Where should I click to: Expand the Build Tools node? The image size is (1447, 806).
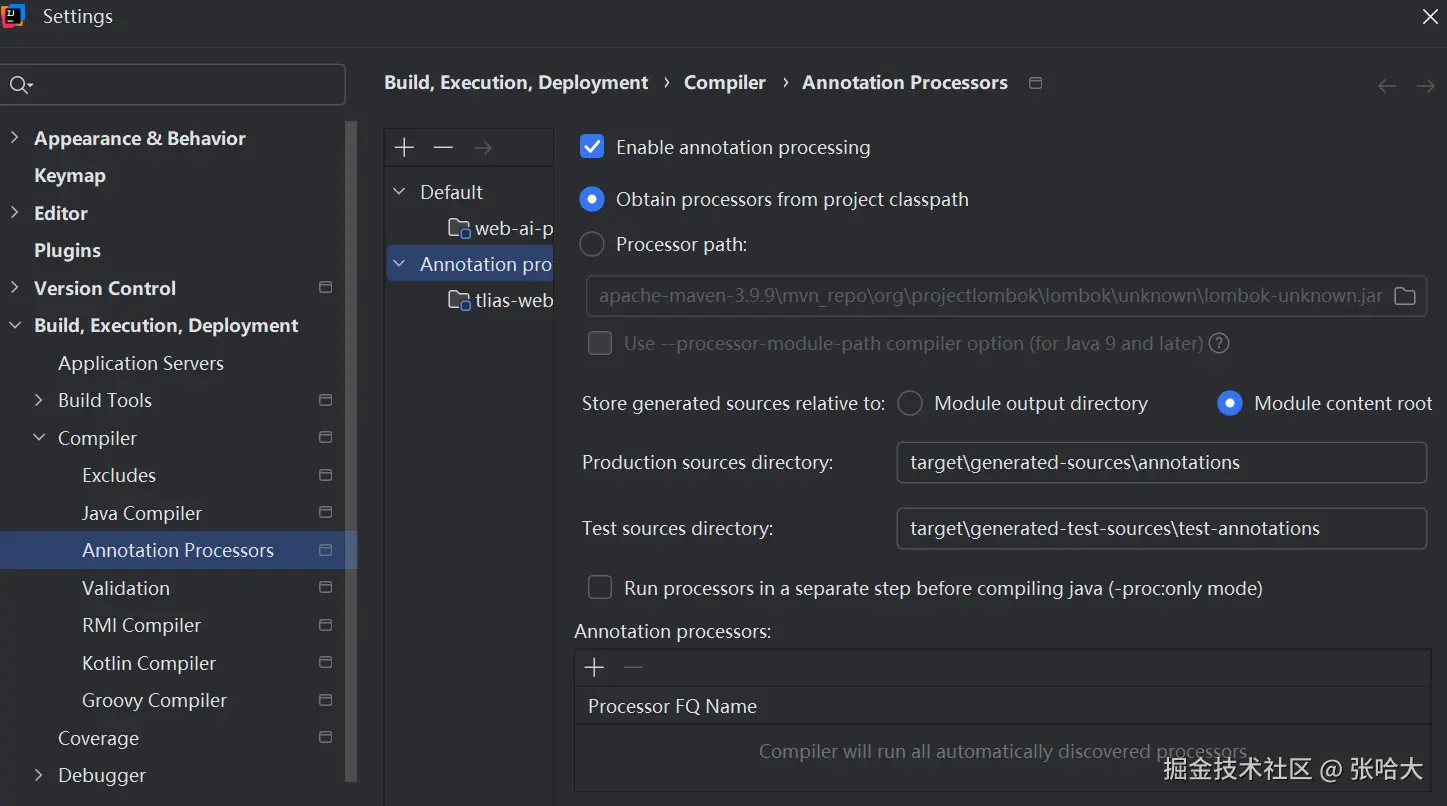[39, 400]
